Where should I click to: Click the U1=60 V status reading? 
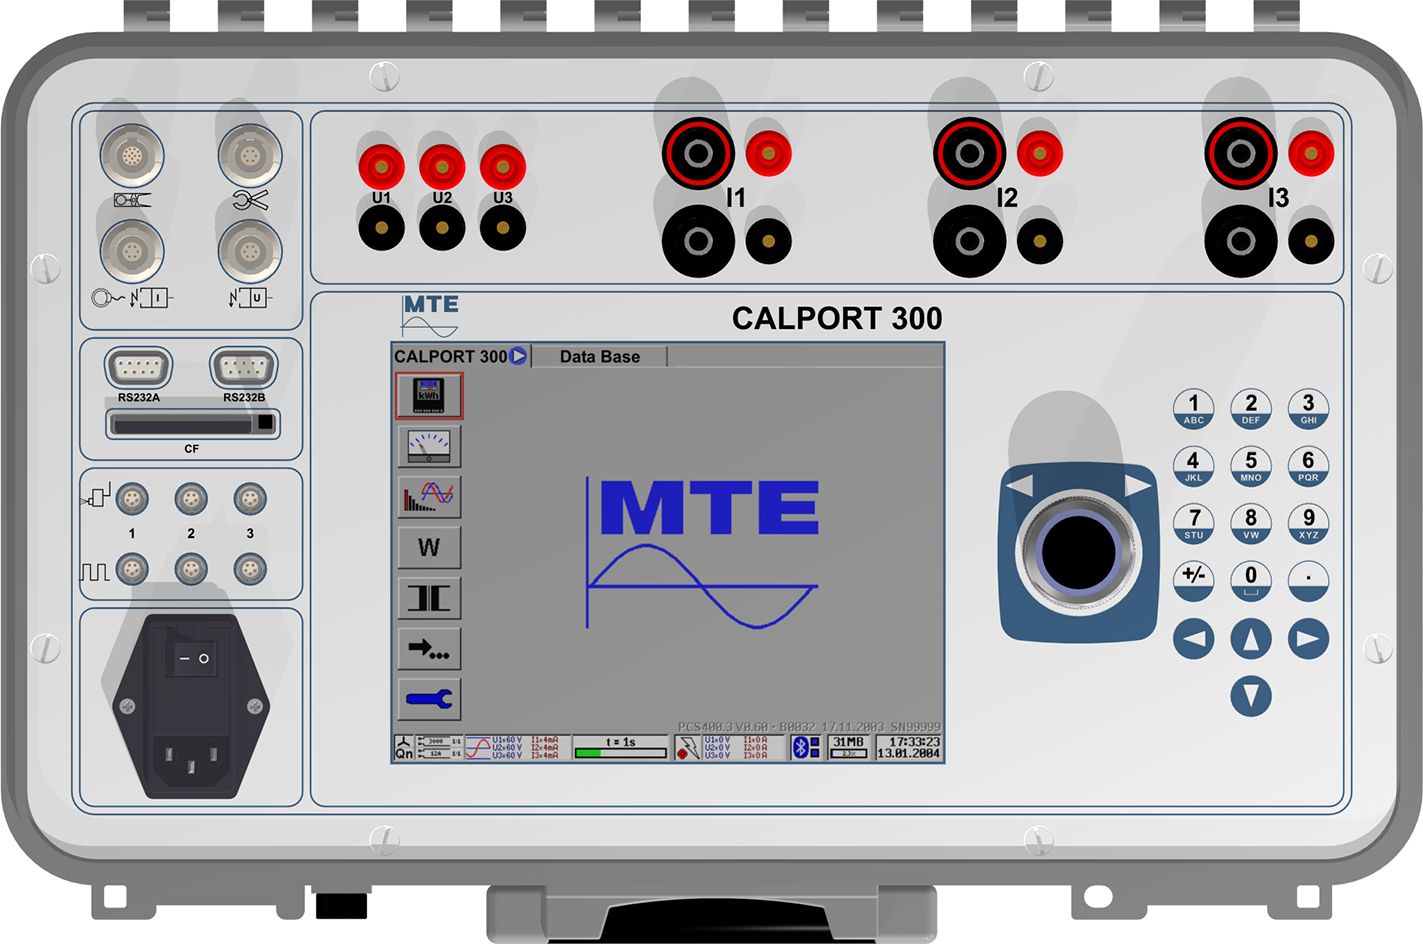507,740
